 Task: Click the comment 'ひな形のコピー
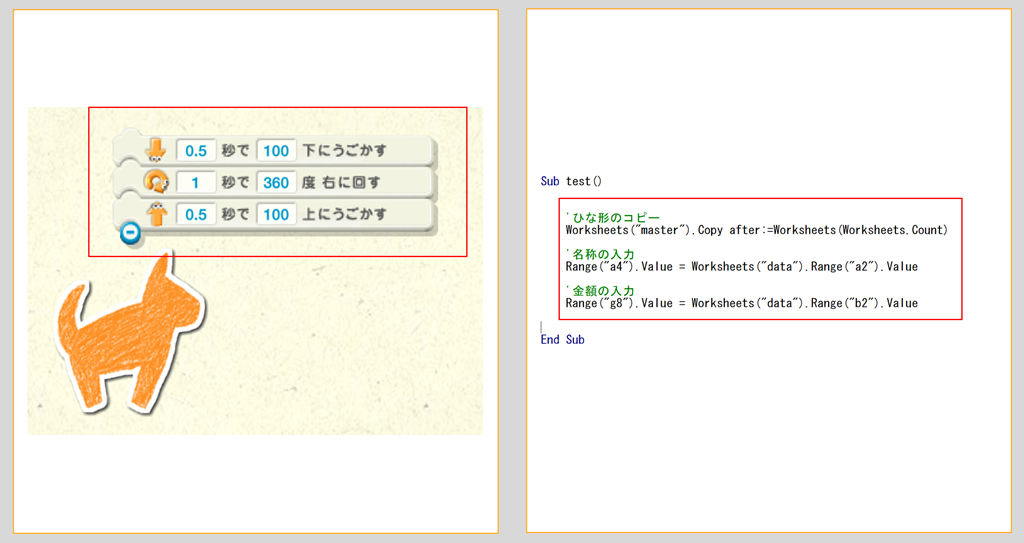[613, 218]
